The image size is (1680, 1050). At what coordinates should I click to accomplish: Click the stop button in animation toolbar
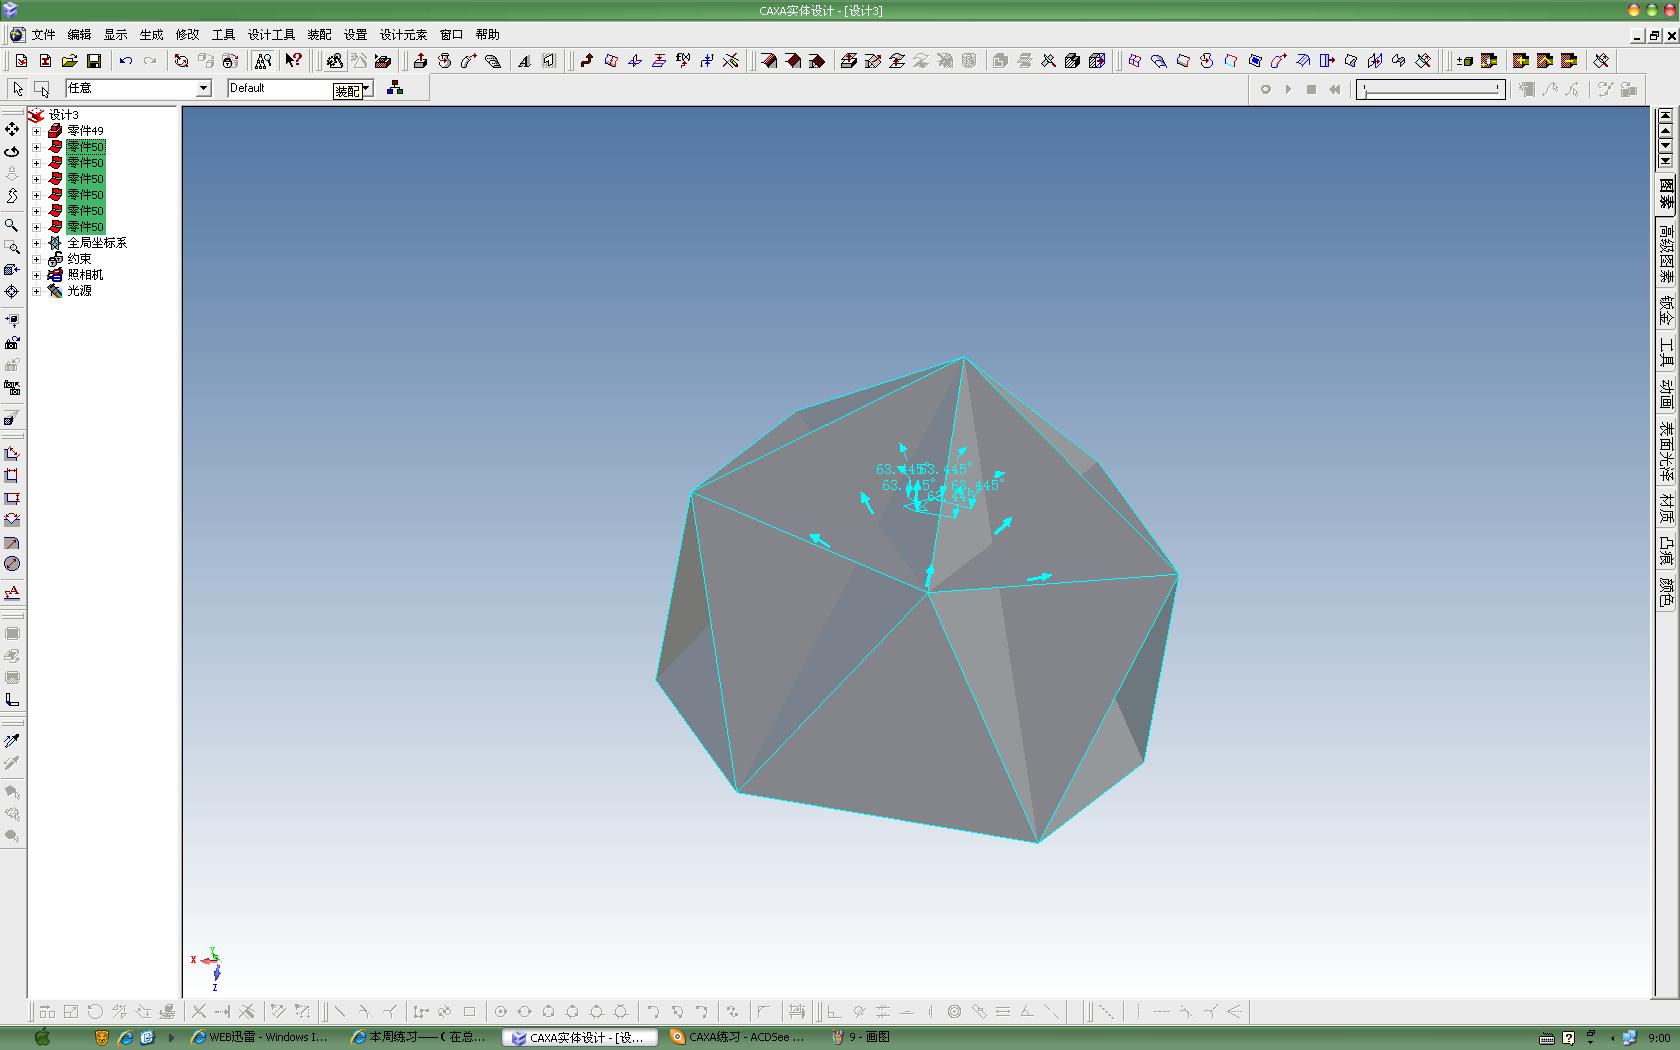pyautogui.click(x=1311, y=89)
